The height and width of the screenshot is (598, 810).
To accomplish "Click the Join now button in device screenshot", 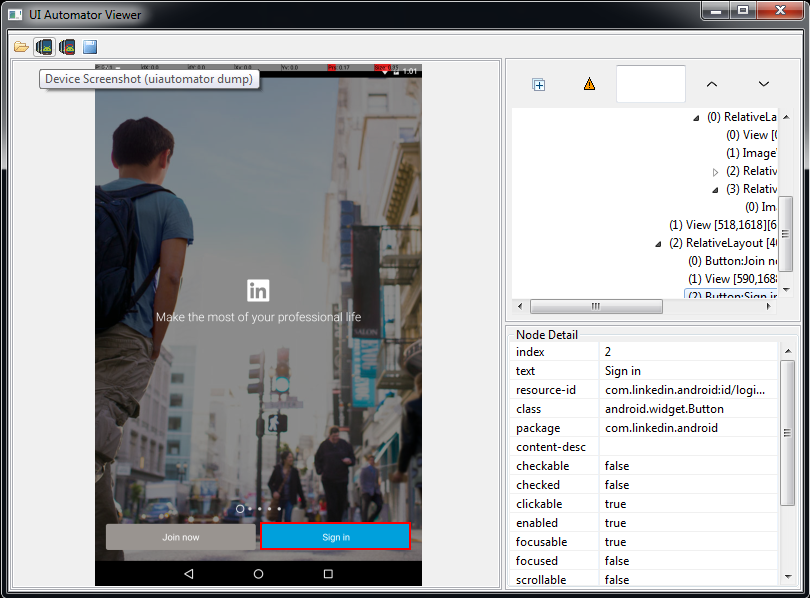I will pos(181,537).
